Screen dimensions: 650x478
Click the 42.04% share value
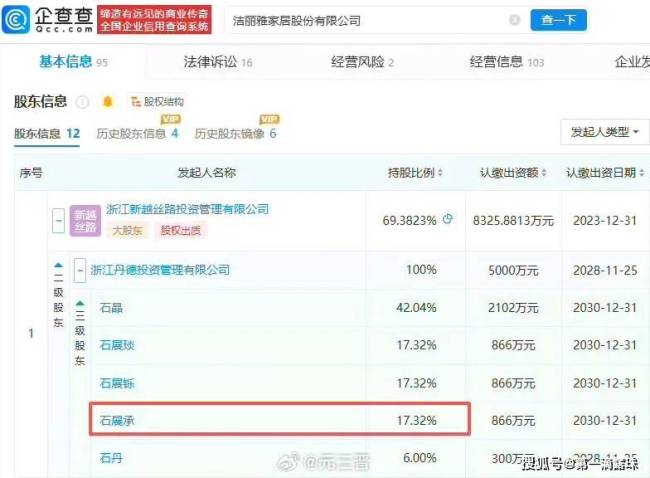pos(416,308)
